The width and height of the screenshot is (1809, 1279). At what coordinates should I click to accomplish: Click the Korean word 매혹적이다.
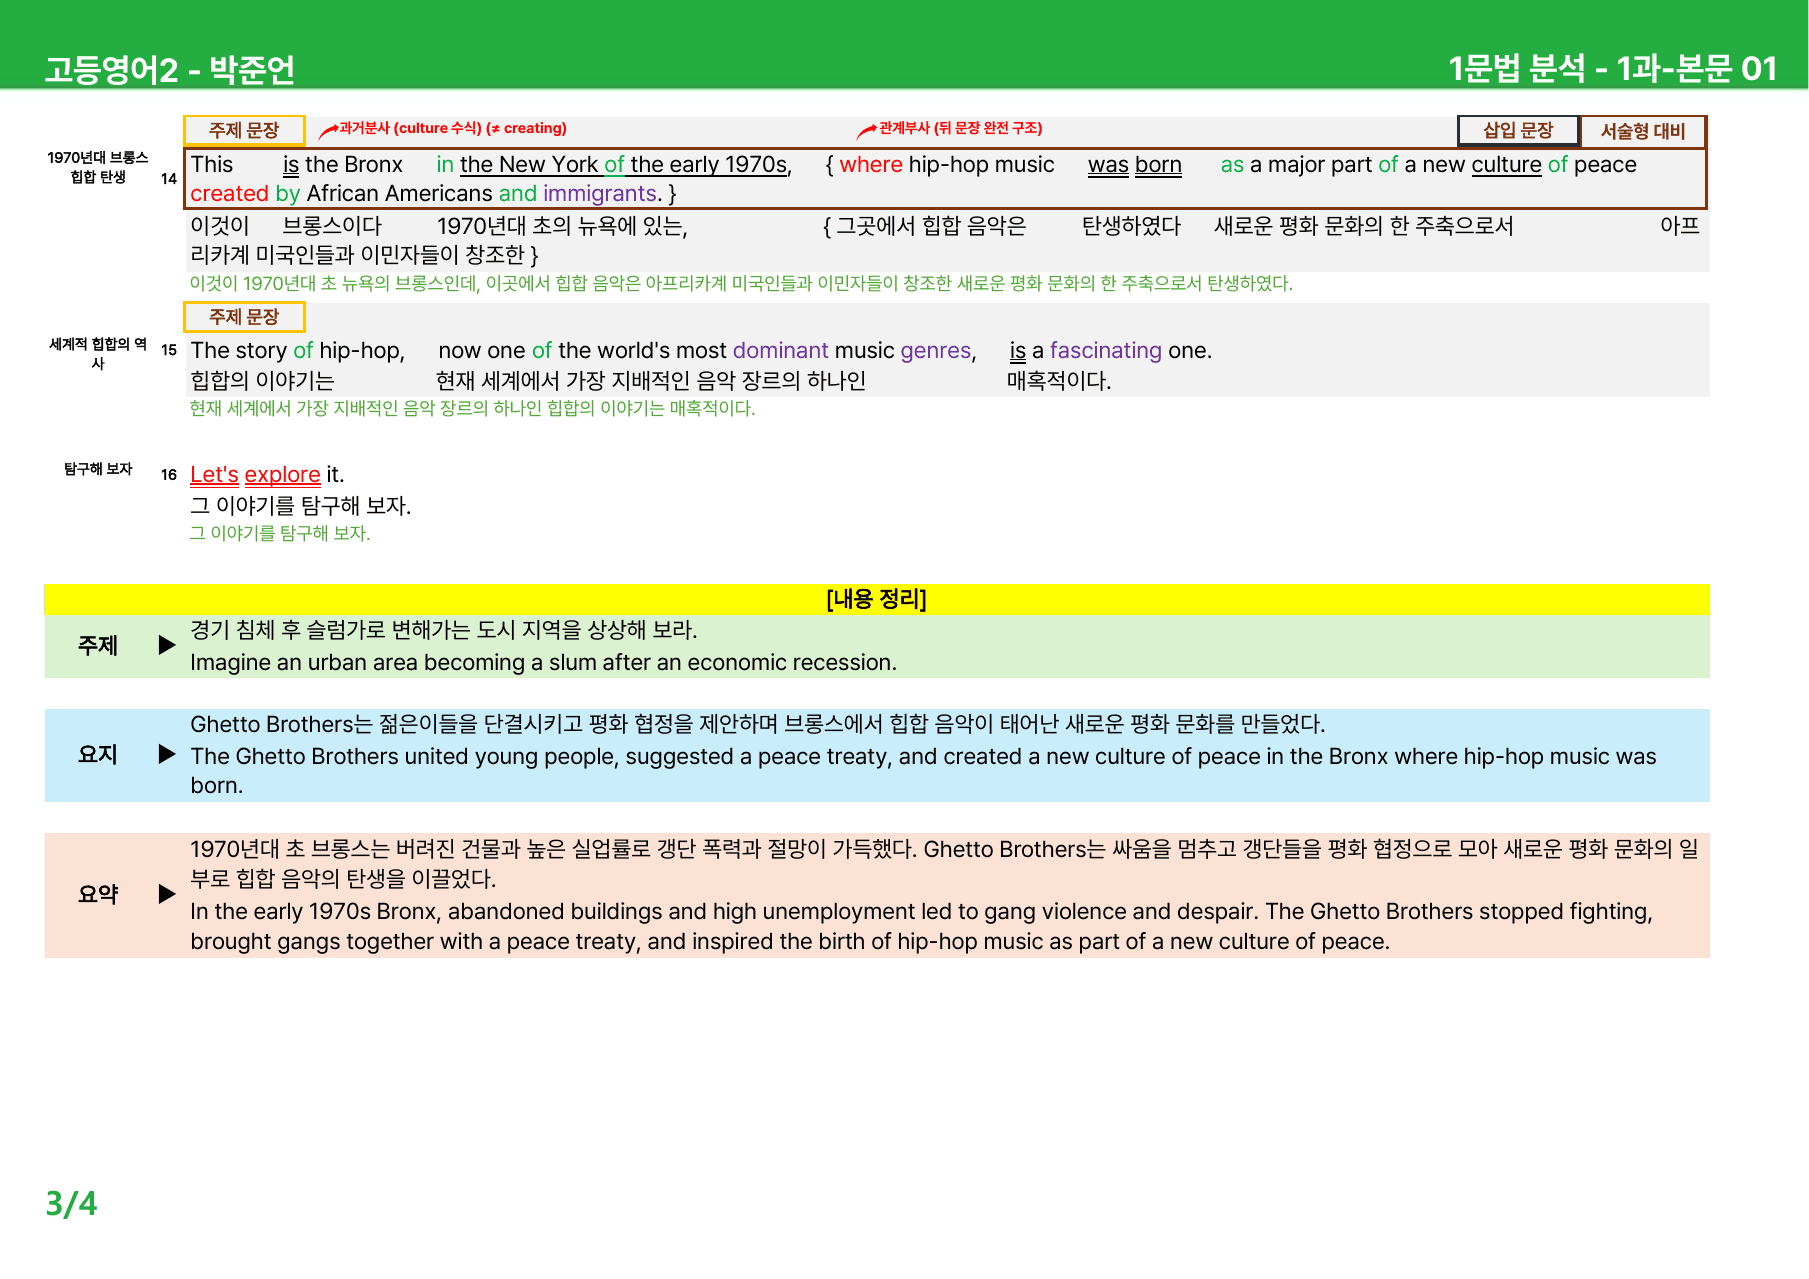1059,381
